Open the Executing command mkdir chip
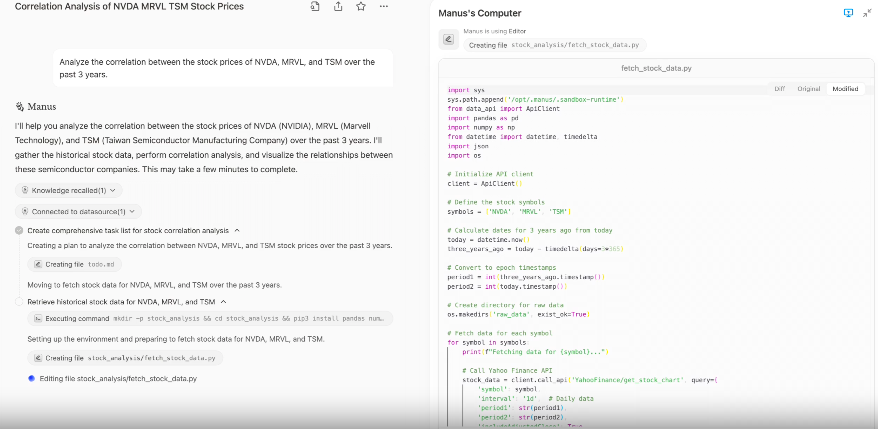Screen dimensions: 878x429 [x=210, y=319]
